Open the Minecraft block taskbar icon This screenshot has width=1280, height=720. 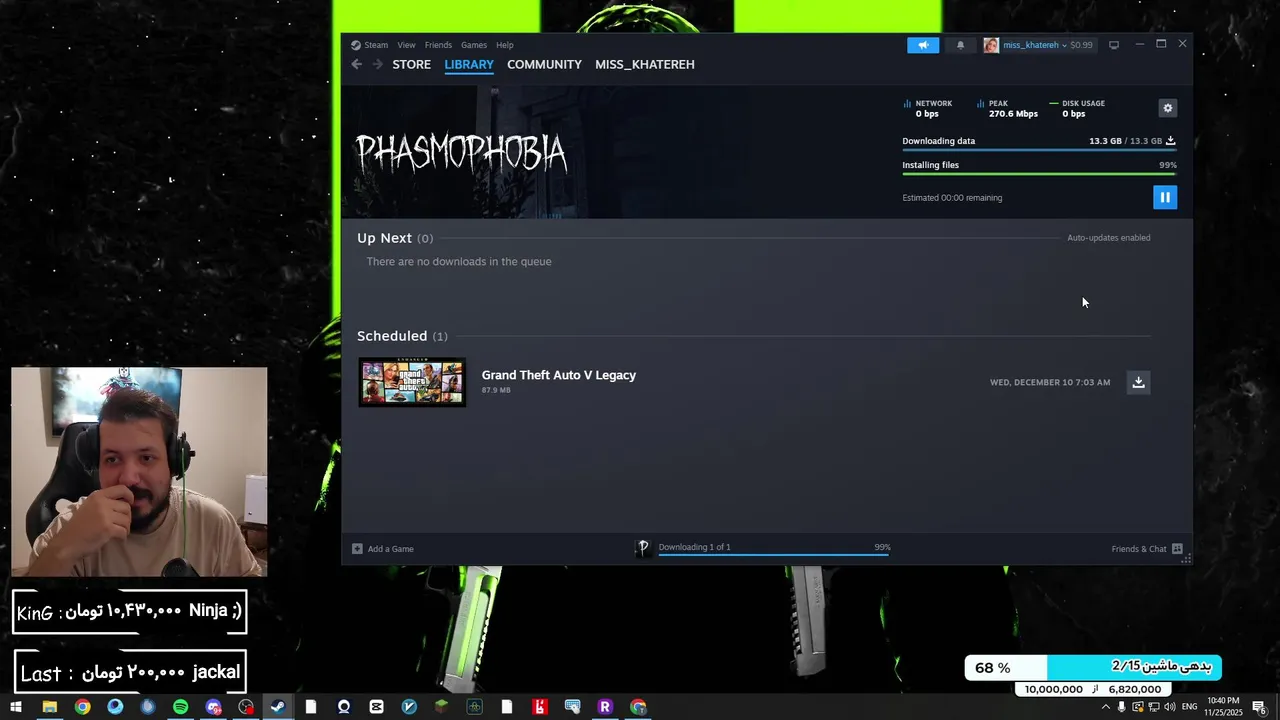pyautogui.click(x=441, y=707)
